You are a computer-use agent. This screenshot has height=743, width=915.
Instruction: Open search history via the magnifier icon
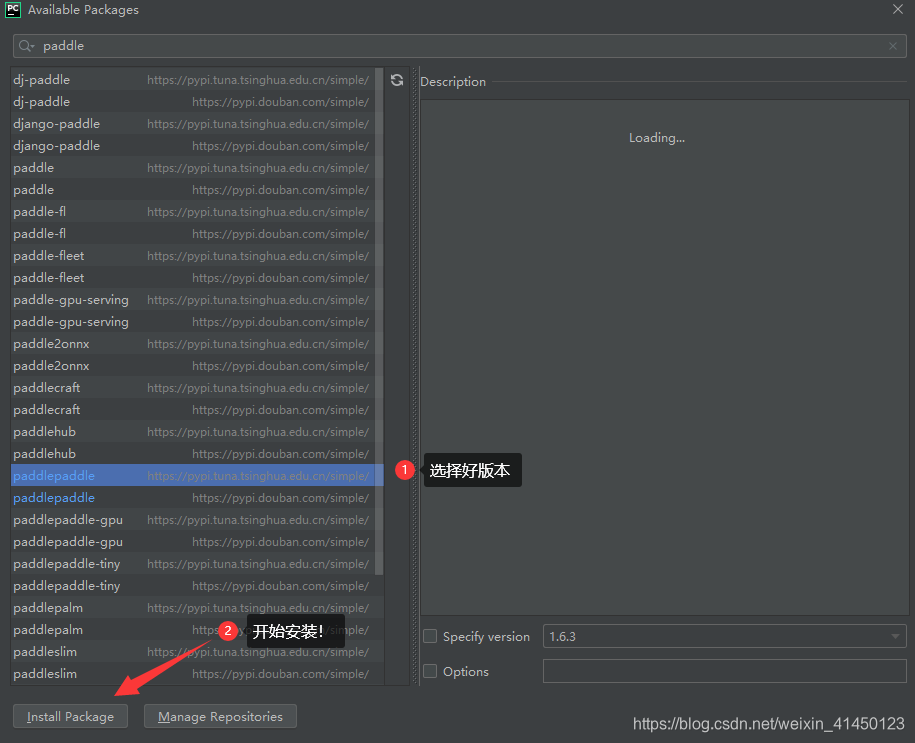pyautogui.click(x=26, y=46)
